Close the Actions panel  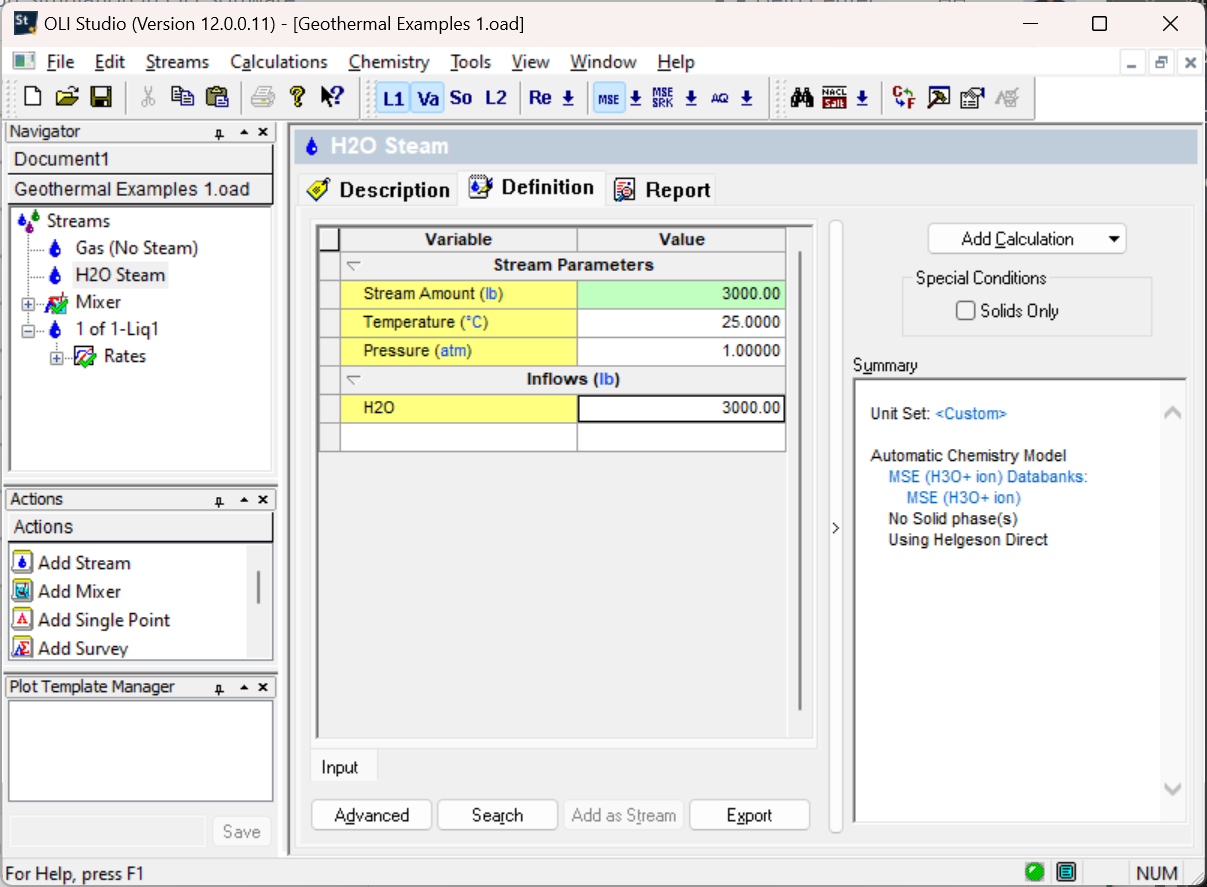point(263,500)
